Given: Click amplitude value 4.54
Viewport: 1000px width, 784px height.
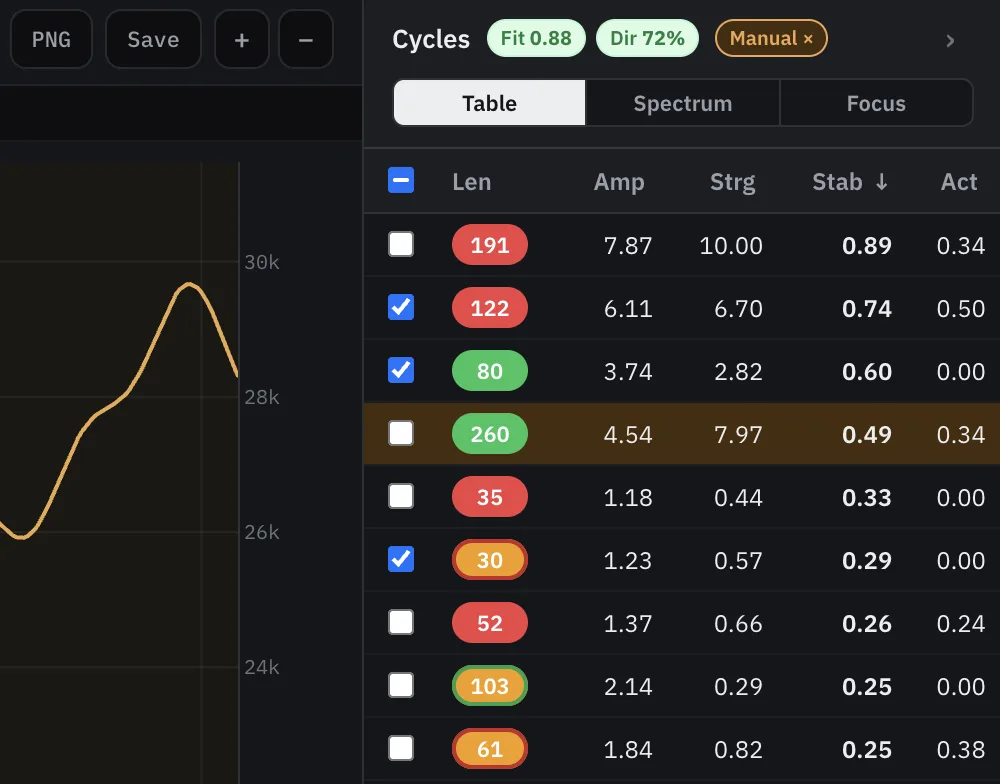Looking at the screenshot, I should [x=628, y=434].
